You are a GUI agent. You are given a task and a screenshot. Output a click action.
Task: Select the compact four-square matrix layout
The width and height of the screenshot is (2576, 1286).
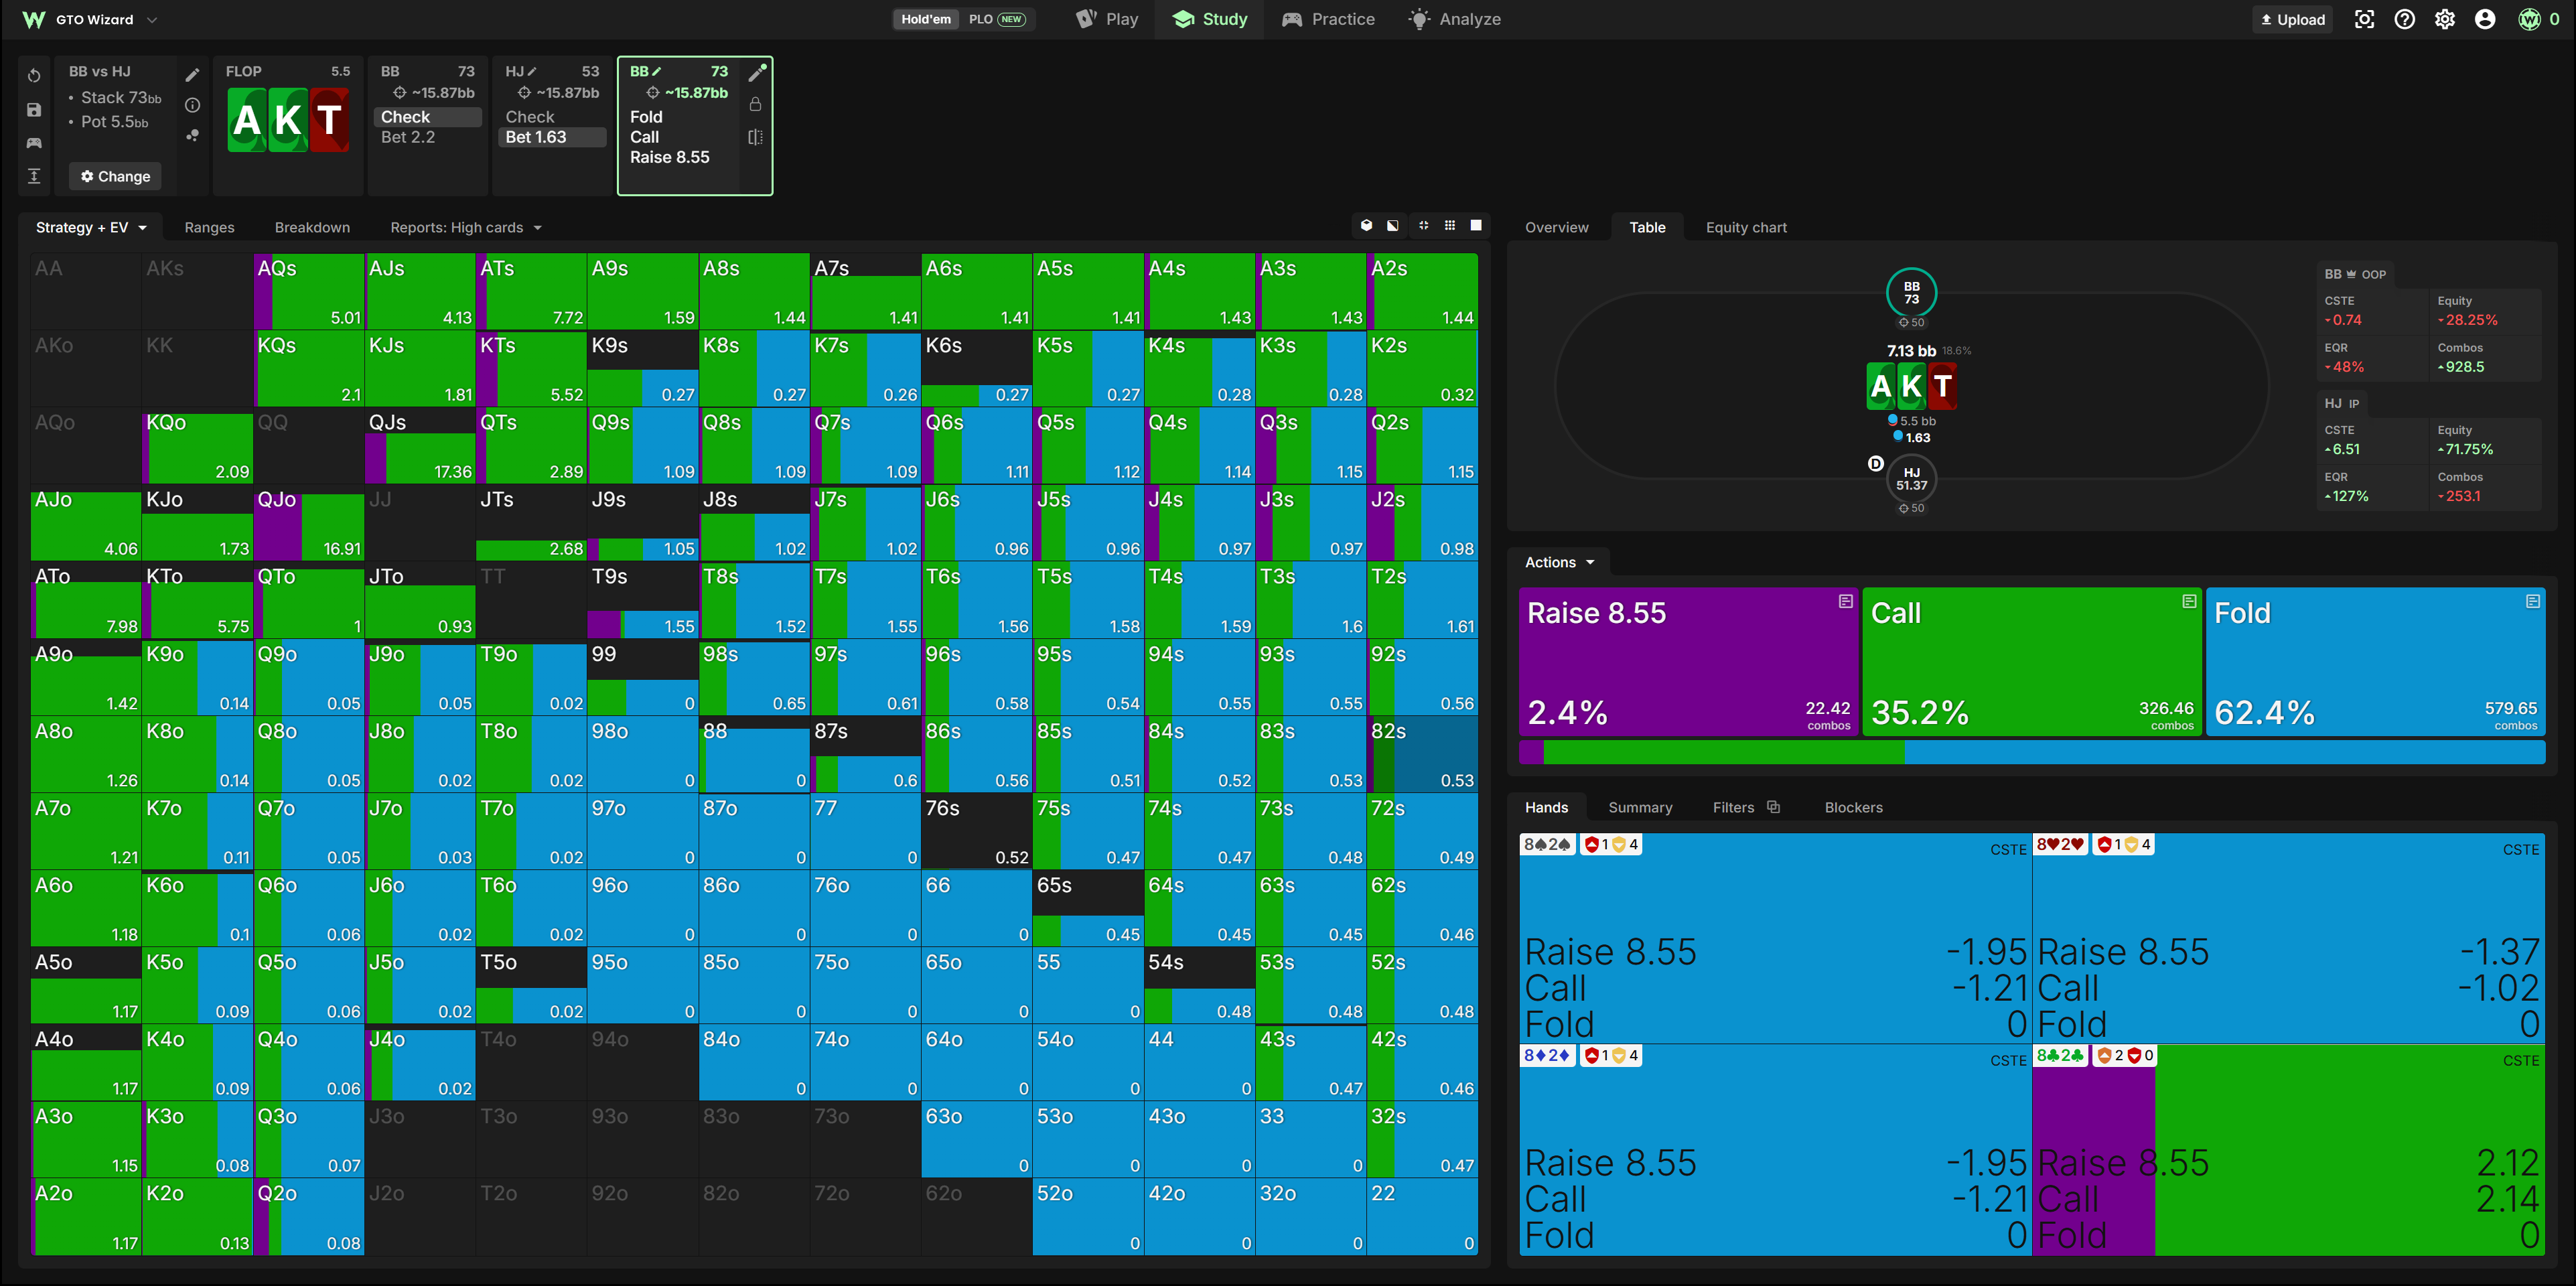point(1423,226)
